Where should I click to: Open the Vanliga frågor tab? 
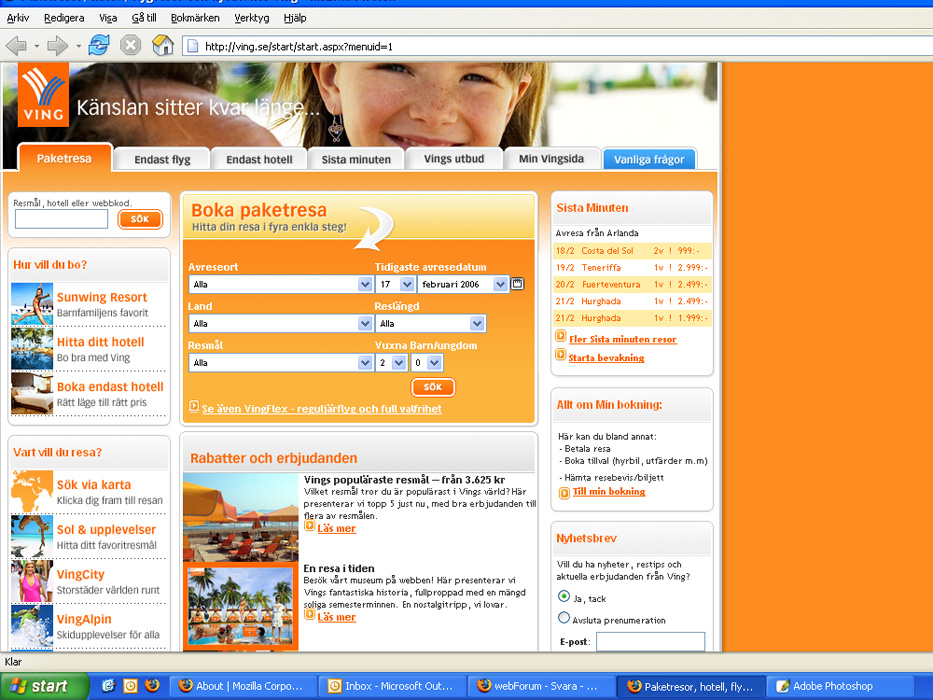[649, 160]
